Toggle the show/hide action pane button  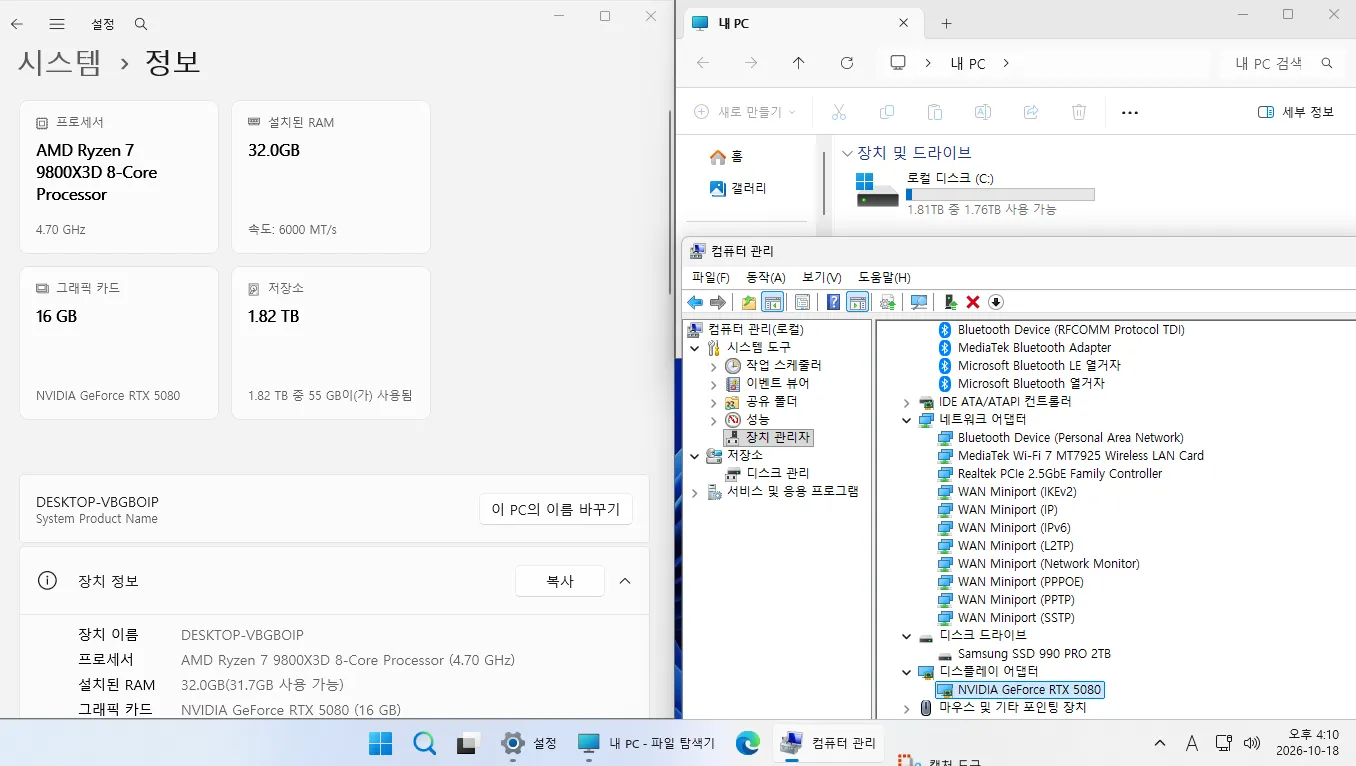pos(857,302)
